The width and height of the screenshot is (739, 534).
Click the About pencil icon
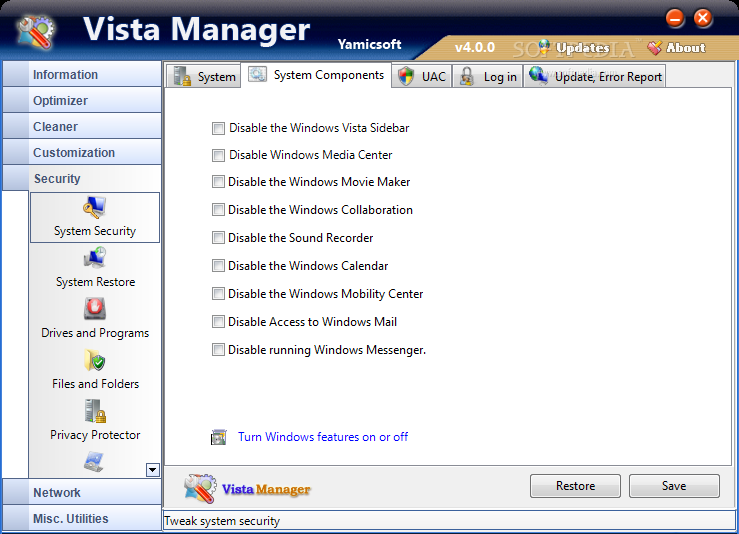pyautogui.click(x=655, y=48)
